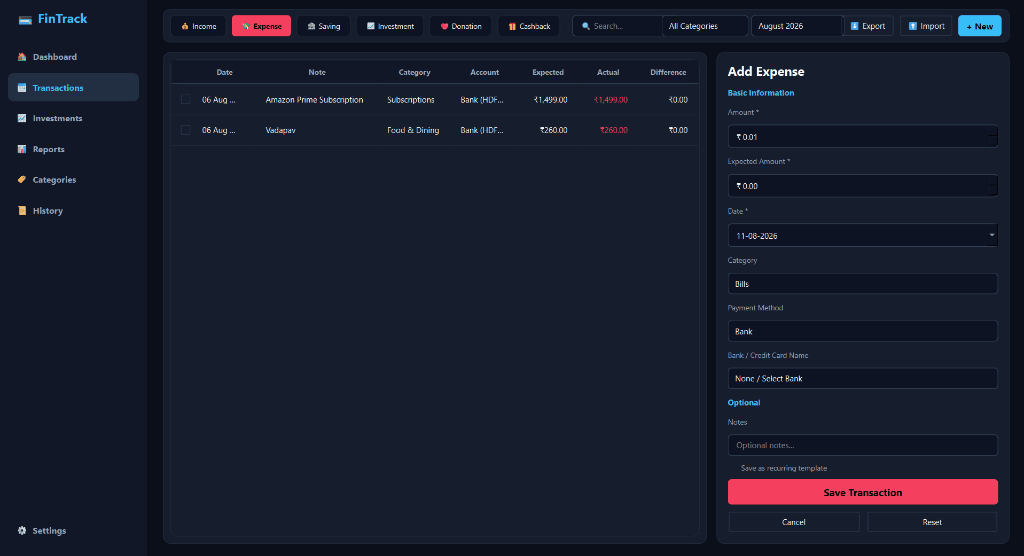The width and height of the screenshot is (1024, 556).
Task: Click the Settings gear icon
Action: coord(22,531)
